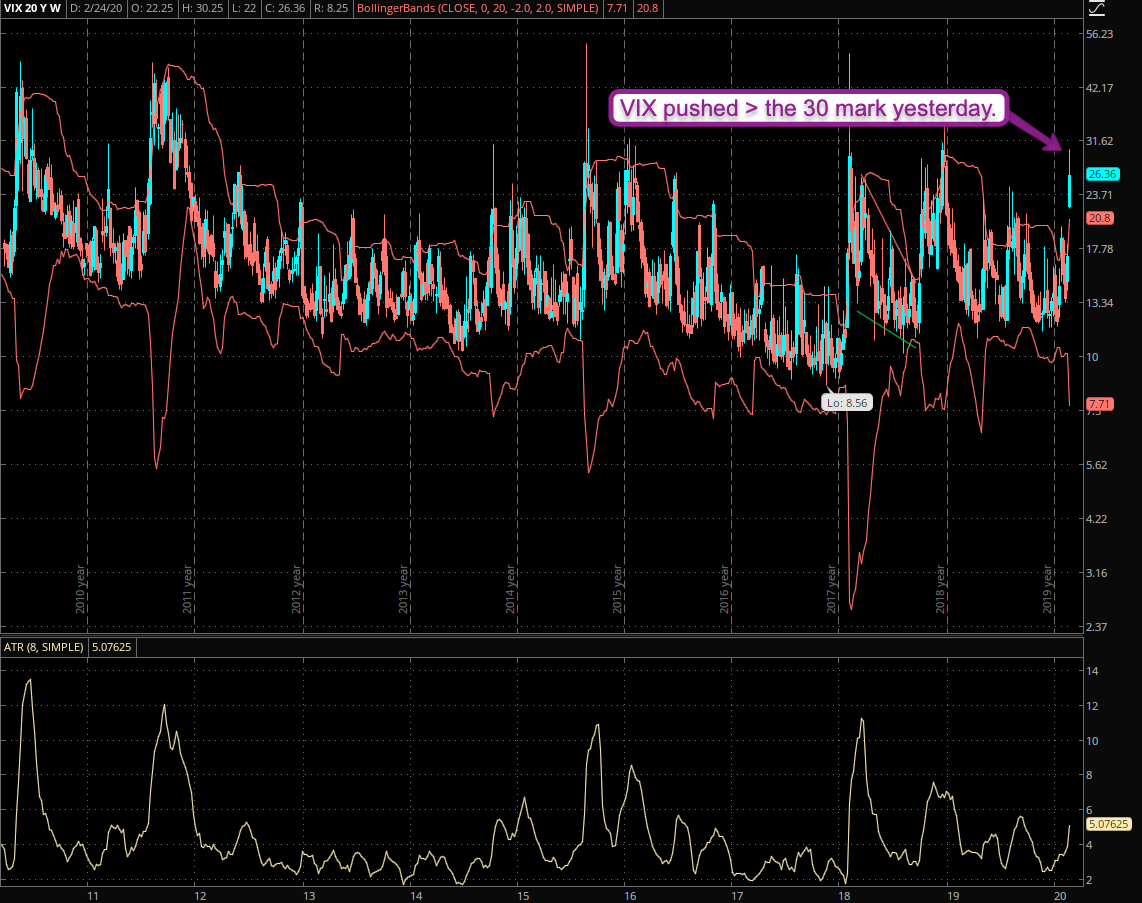Viewport: 1142px width, 903px height.
Task: Click the 'Lo: 8.56' low price bubble
Action: point(843,402)
